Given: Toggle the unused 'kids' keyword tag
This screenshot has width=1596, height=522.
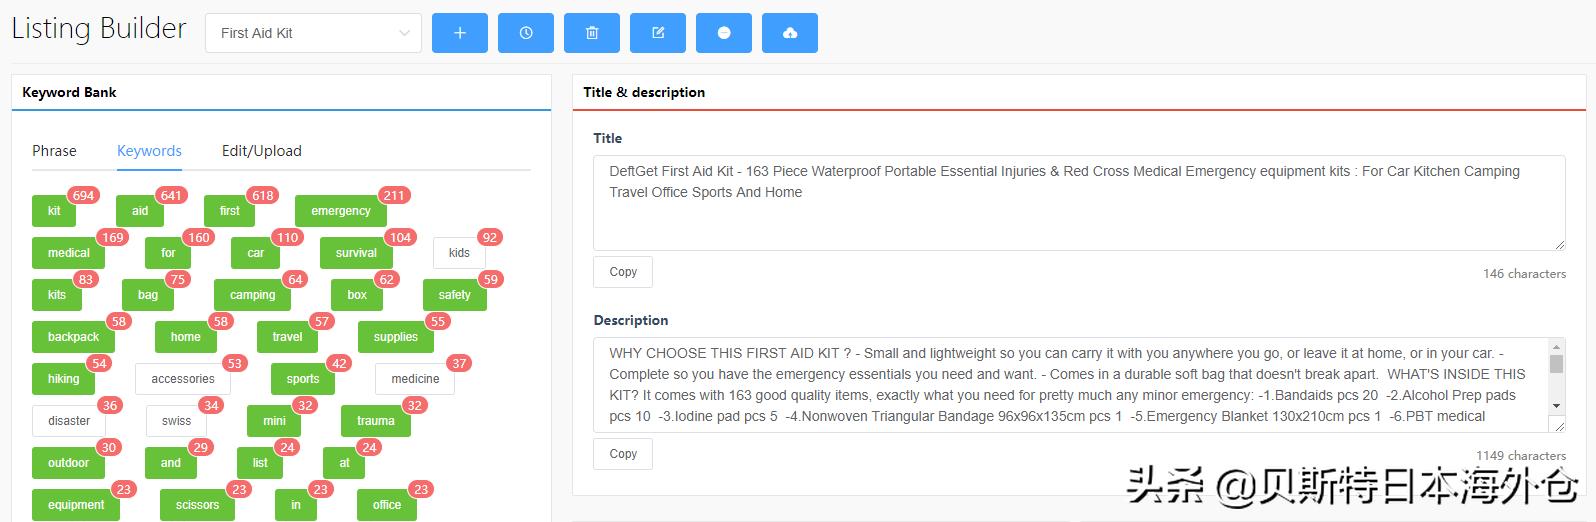Looking at the screenshot, I should [459, 253].
